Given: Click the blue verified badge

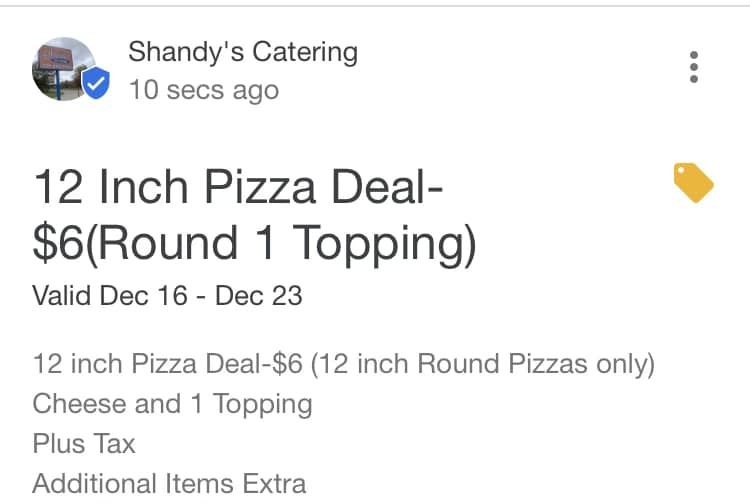Looking at the screenshot, I should [x=96, y=86].
